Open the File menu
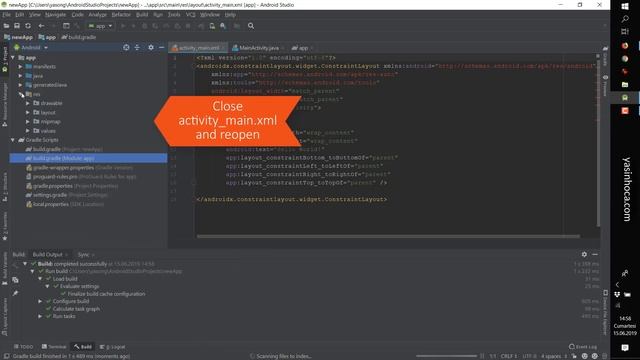The width and height of the screenshot is (640, 360). [x=7, y=15]
